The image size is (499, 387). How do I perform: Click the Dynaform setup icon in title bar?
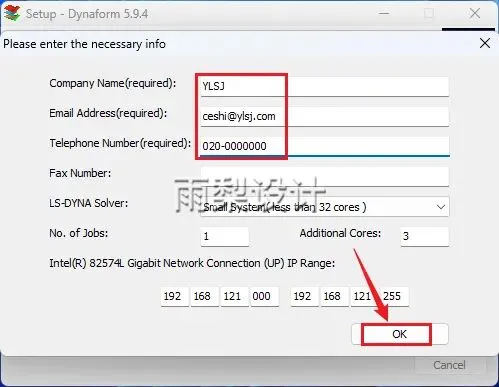(12, 13)
